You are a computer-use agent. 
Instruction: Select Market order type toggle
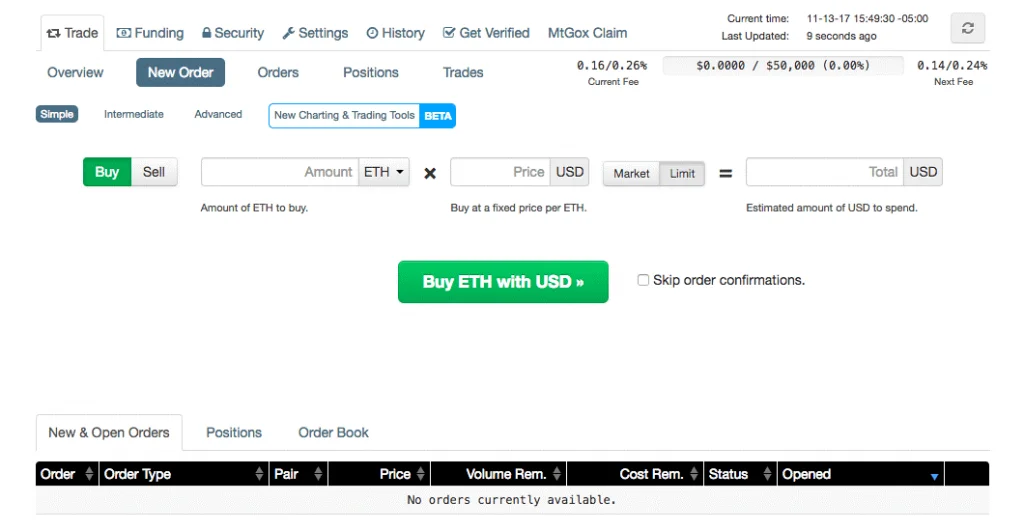click(x=632, y=174)
